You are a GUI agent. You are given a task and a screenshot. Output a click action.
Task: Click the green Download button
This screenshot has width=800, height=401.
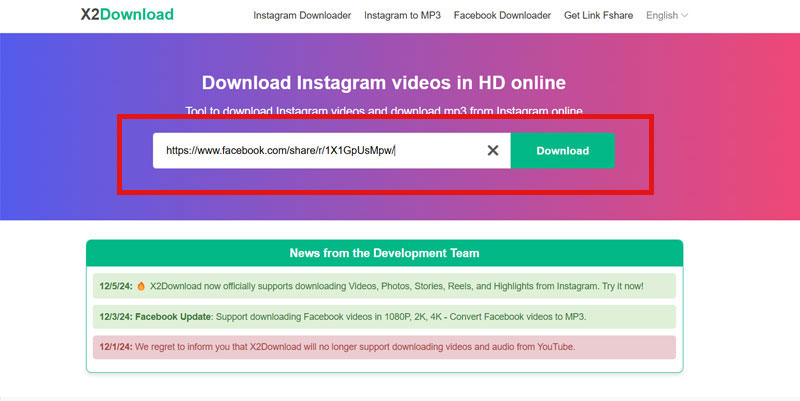[562, 151]
